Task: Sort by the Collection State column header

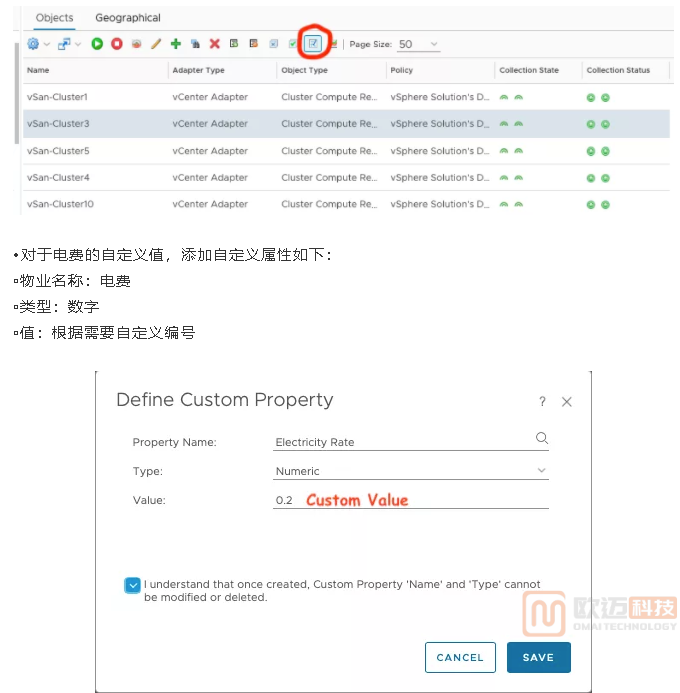Action: point(529,70)
